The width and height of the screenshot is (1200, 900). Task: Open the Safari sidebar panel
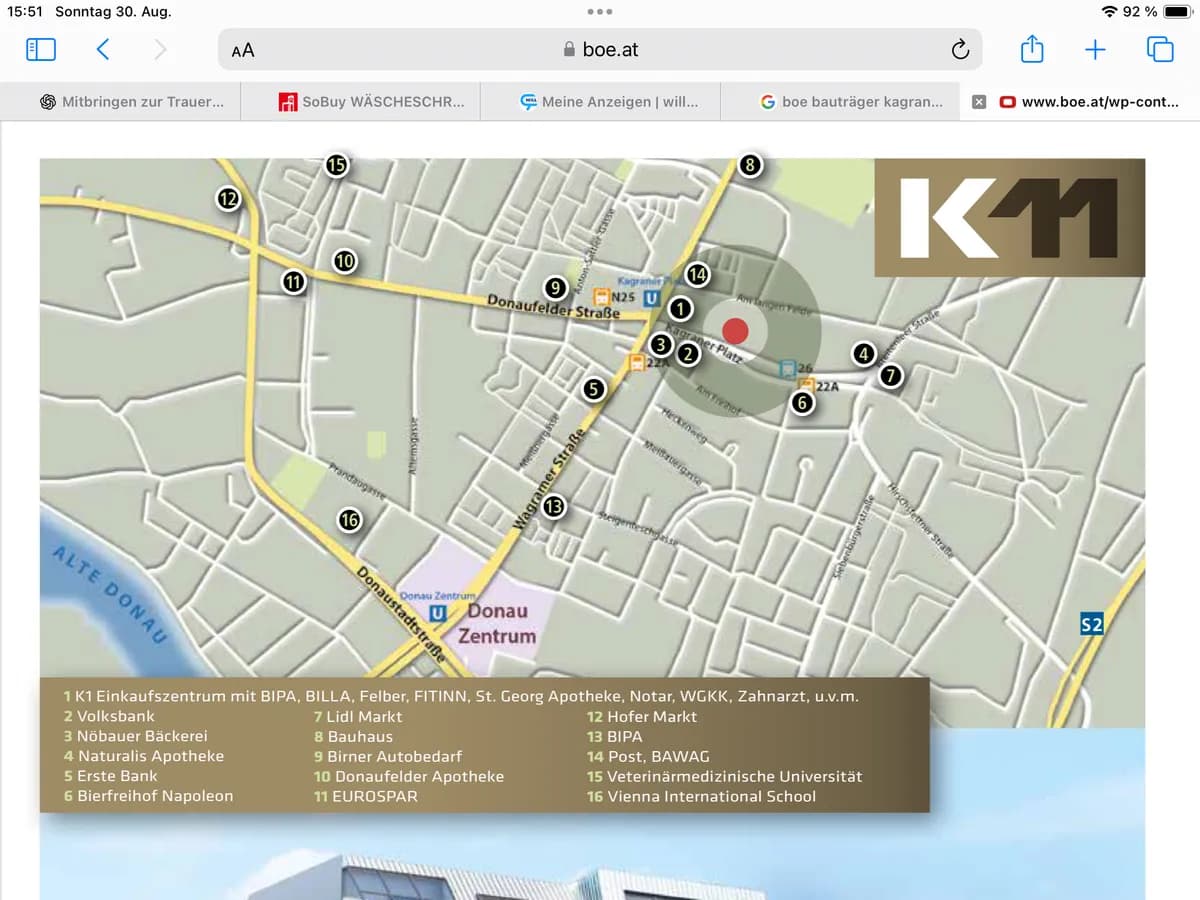(40, 49)
